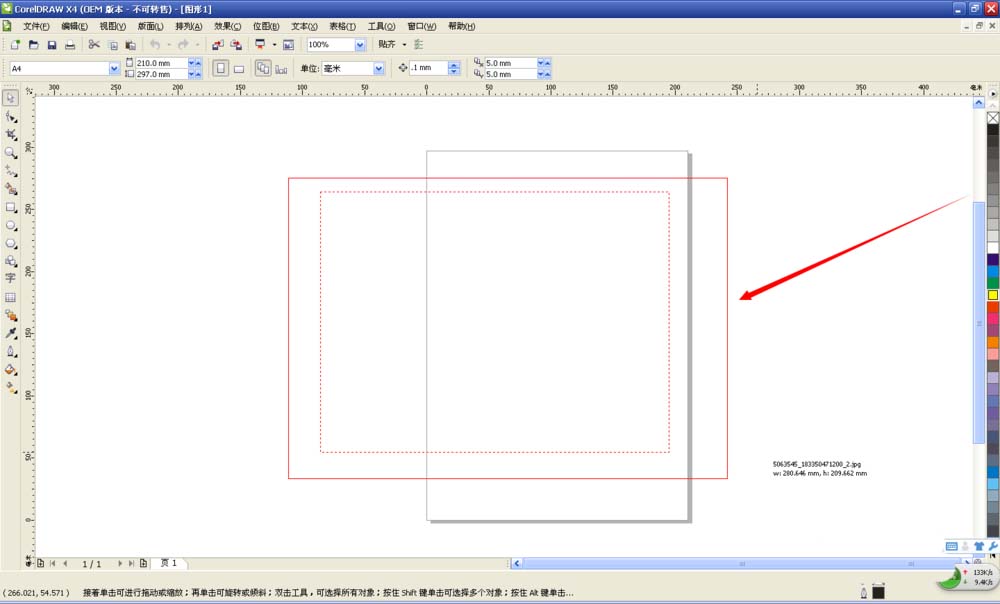Click the Save diskette icon
The width and height of the screenshot is (1000, 604).
coord(52,45)
